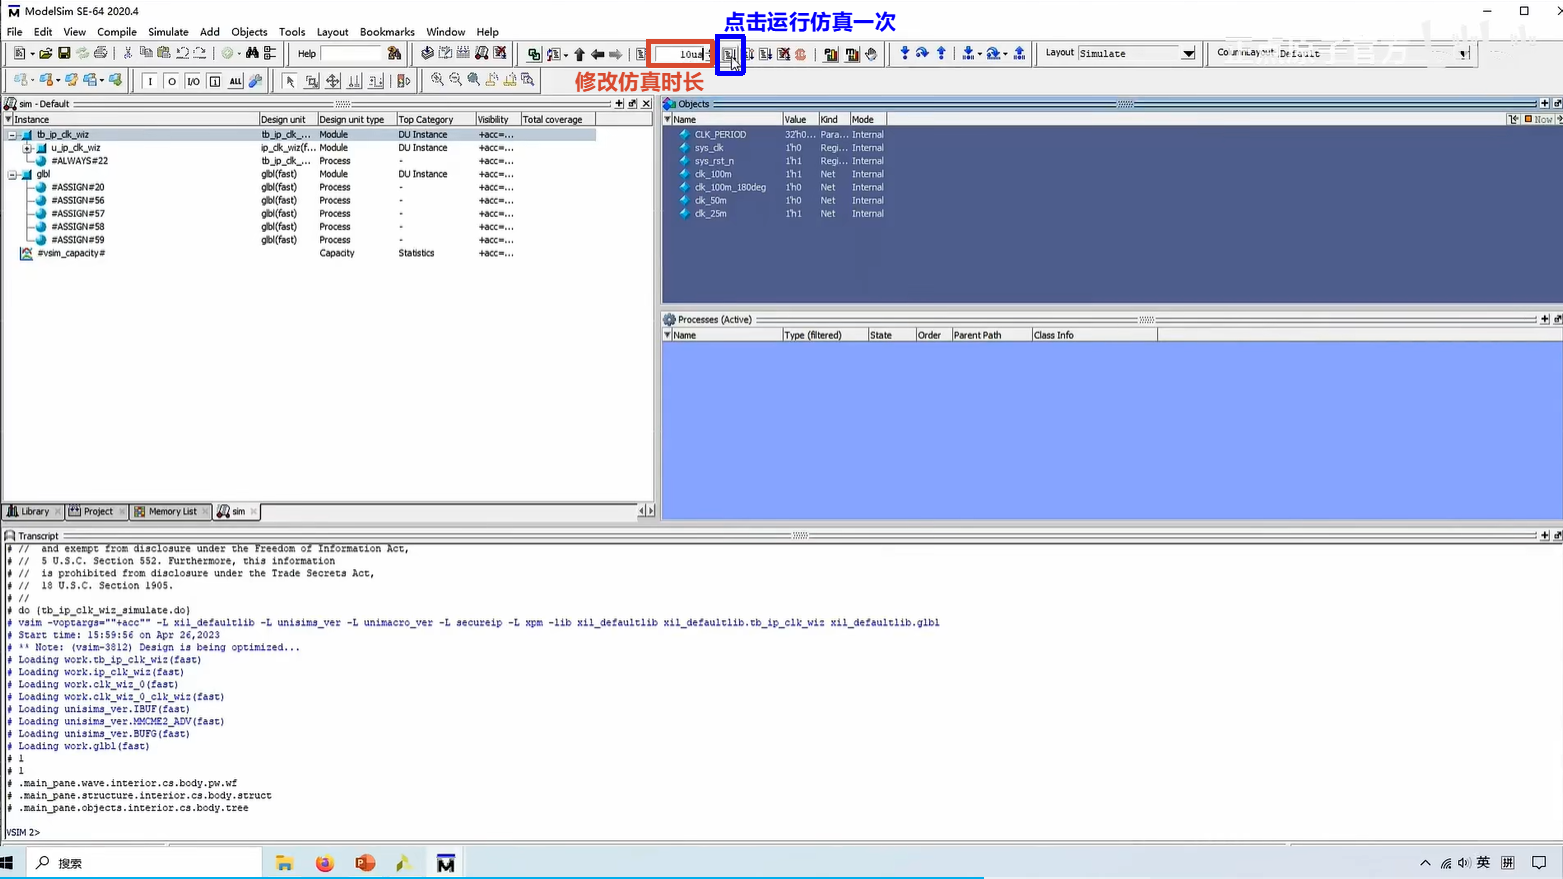Image resolution: width=1563 pixels, height=879 pixels.
Task: Click the Parent Path column header
Action: pos(991,335)
